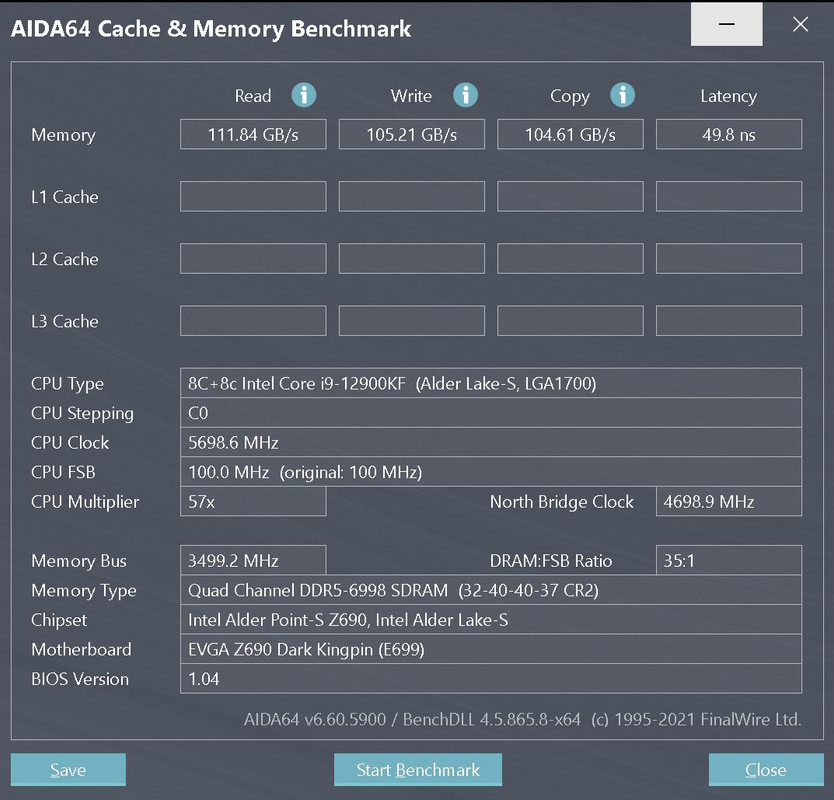The image size is (834, 800).
Task: Click the empty L2 Cache Latency field
Action: click(729, 259)
